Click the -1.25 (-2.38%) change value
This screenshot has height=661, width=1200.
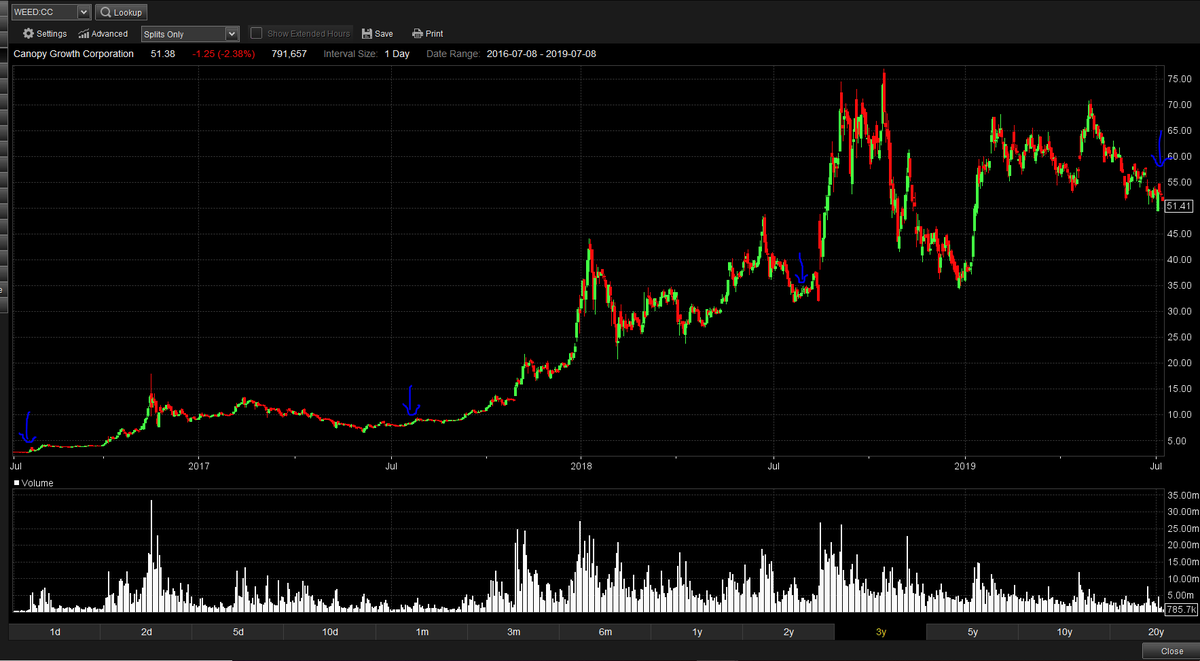[225, 53]
